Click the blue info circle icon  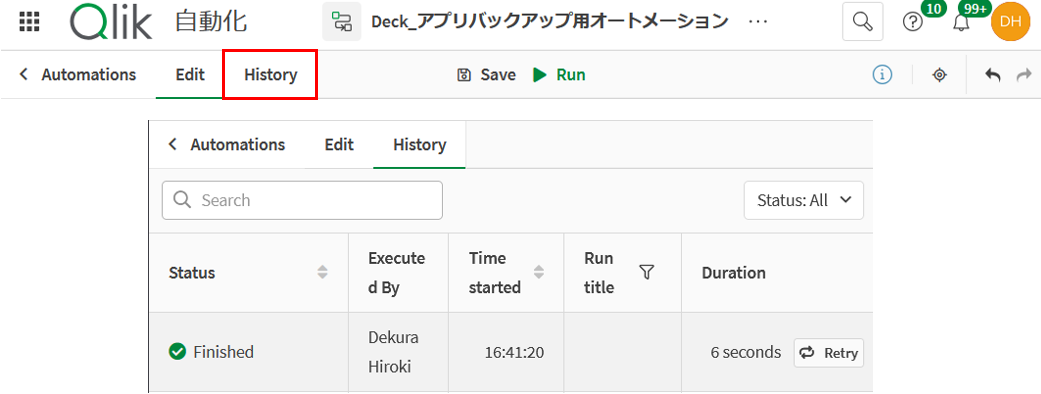pos(882,75)
